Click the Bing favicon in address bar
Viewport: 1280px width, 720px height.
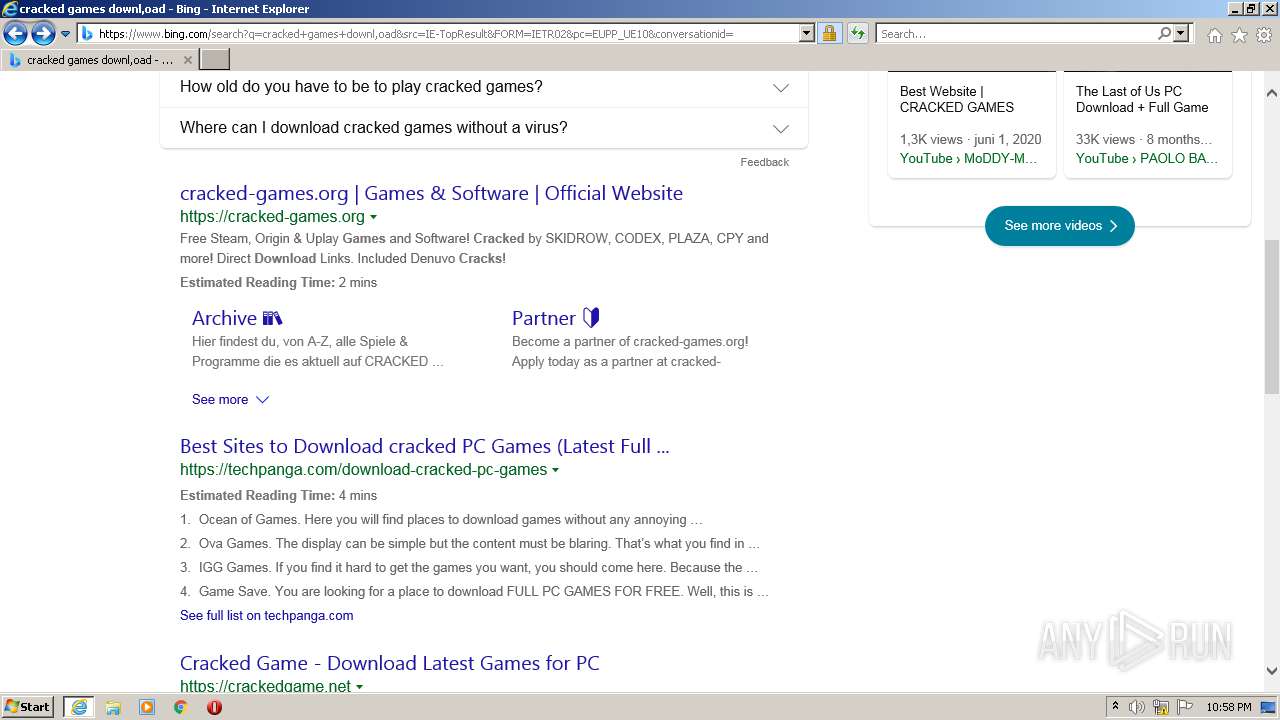pos(87,34)
